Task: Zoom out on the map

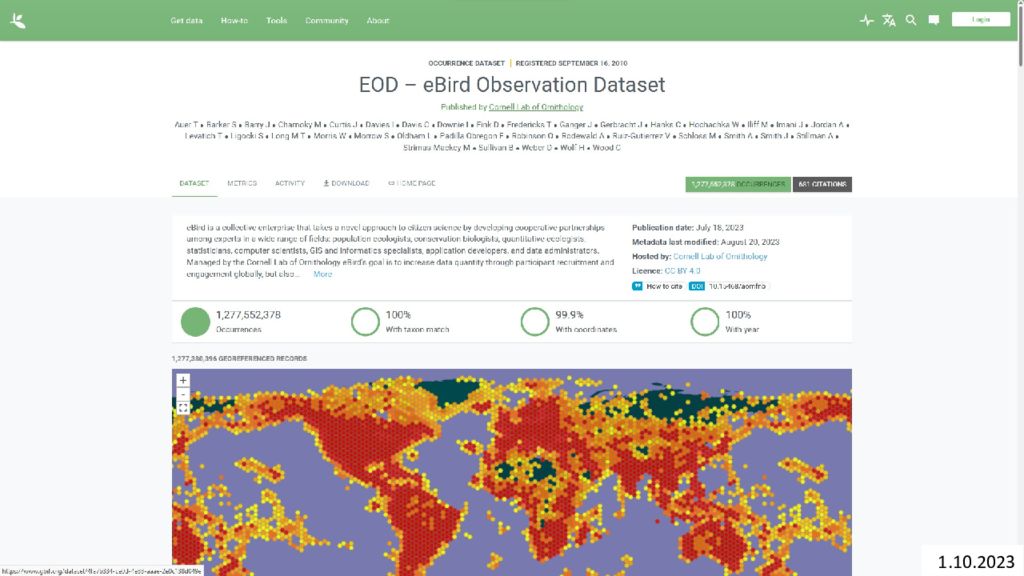Action: pos(183,394)
